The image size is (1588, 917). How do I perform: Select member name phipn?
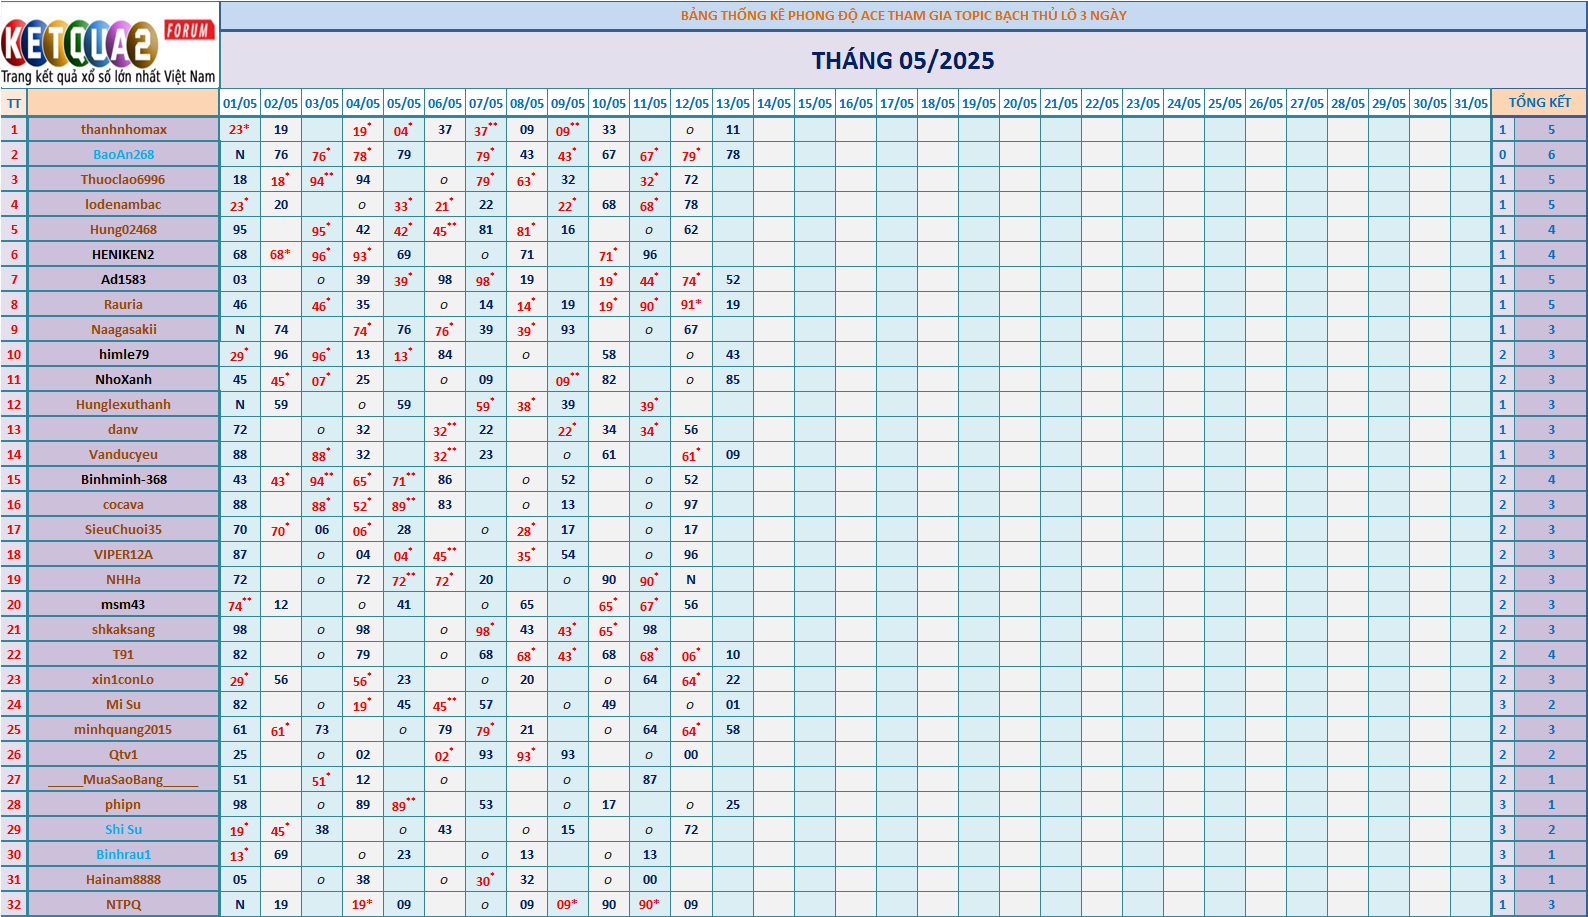[x=123, y=804]
